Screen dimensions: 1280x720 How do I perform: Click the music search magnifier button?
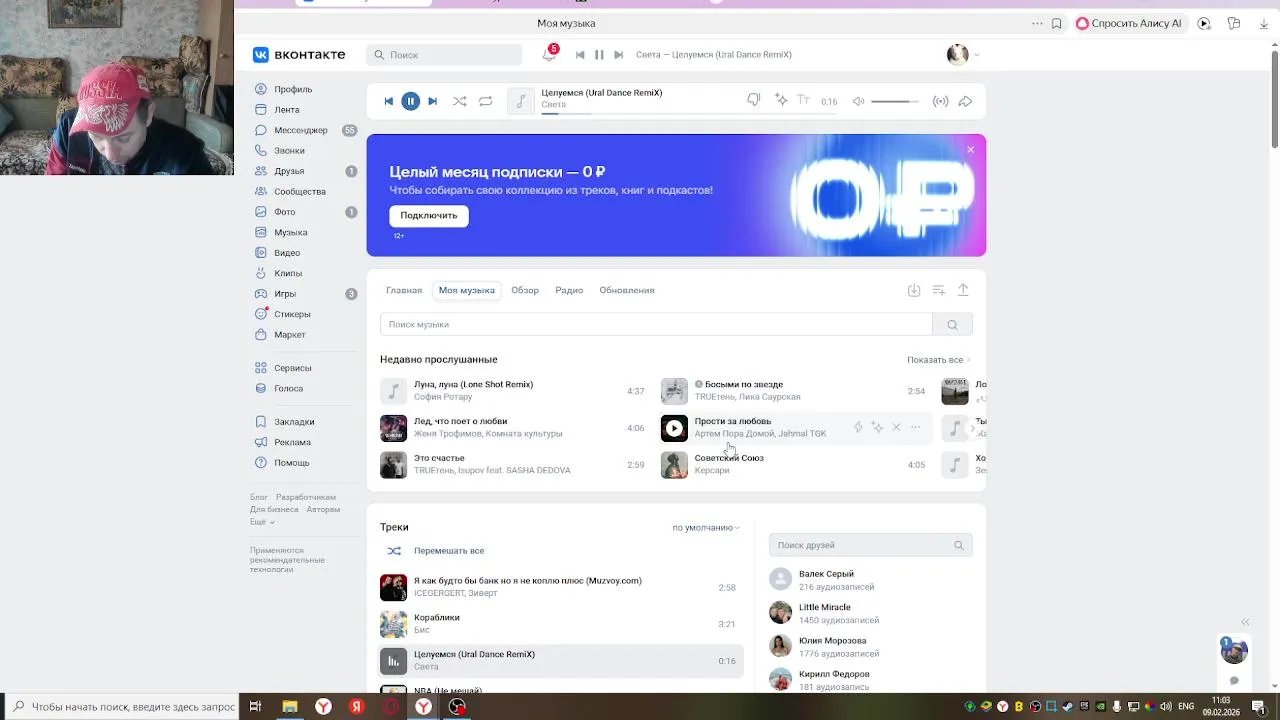pos(952,324)
